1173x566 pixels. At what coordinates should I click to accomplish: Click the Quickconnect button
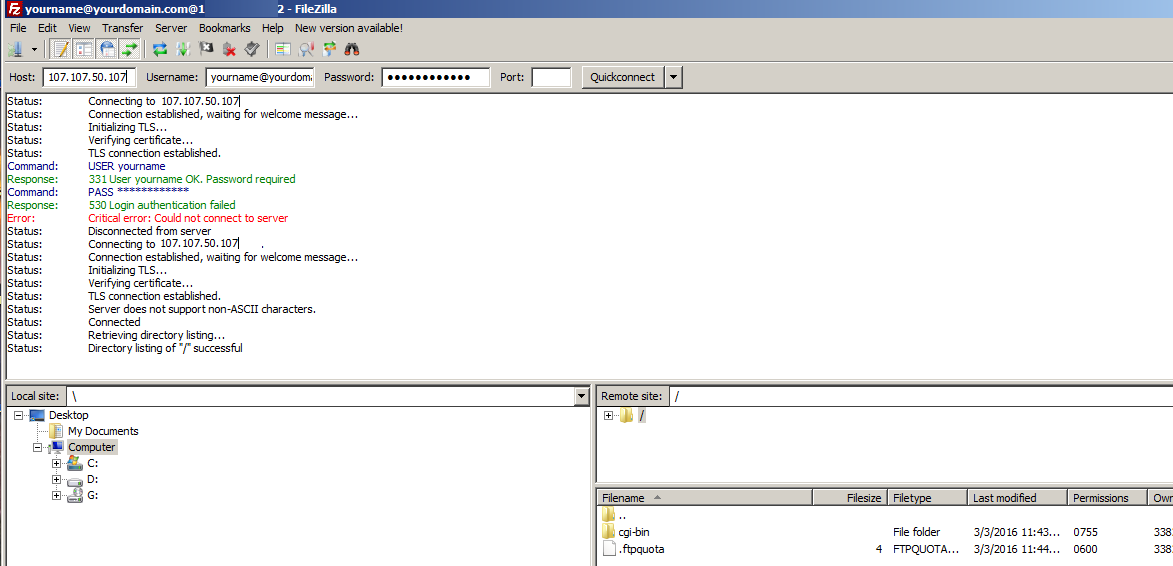622,77
